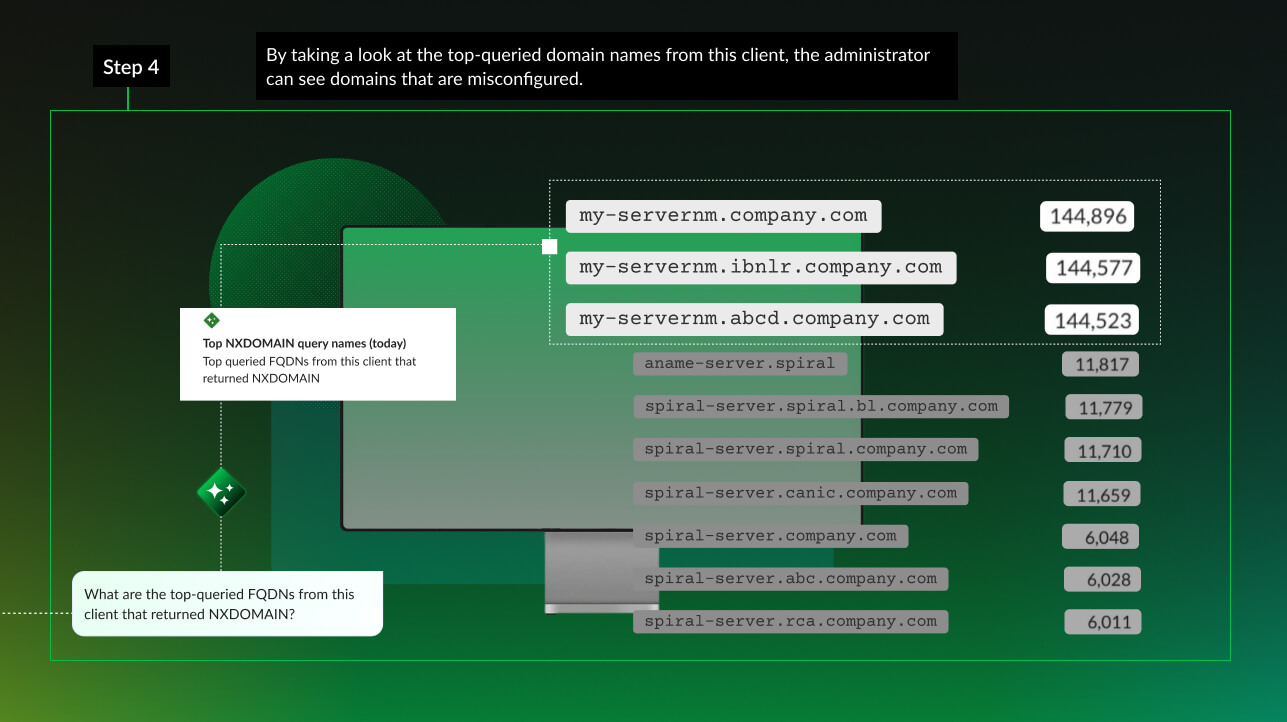Click spiral-server.canic.company.com entry
This screenshot has width=1287, height=722.
pos(801,493)
